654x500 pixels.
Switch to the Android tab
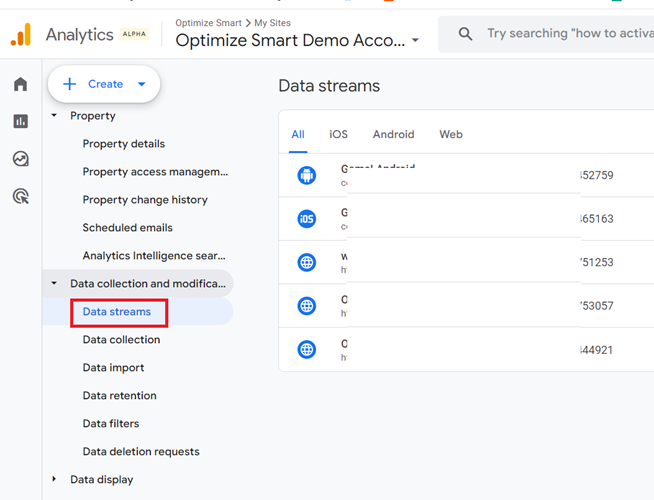(x=393, y=134)
